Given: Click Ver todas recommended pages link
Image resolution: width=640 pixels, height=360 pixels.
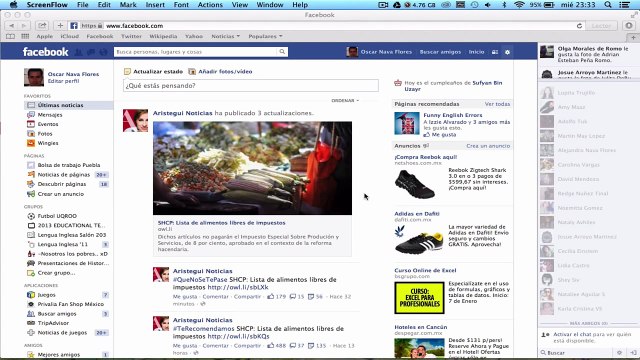Looking at the screenshot, I should click(x=497, y=104).
